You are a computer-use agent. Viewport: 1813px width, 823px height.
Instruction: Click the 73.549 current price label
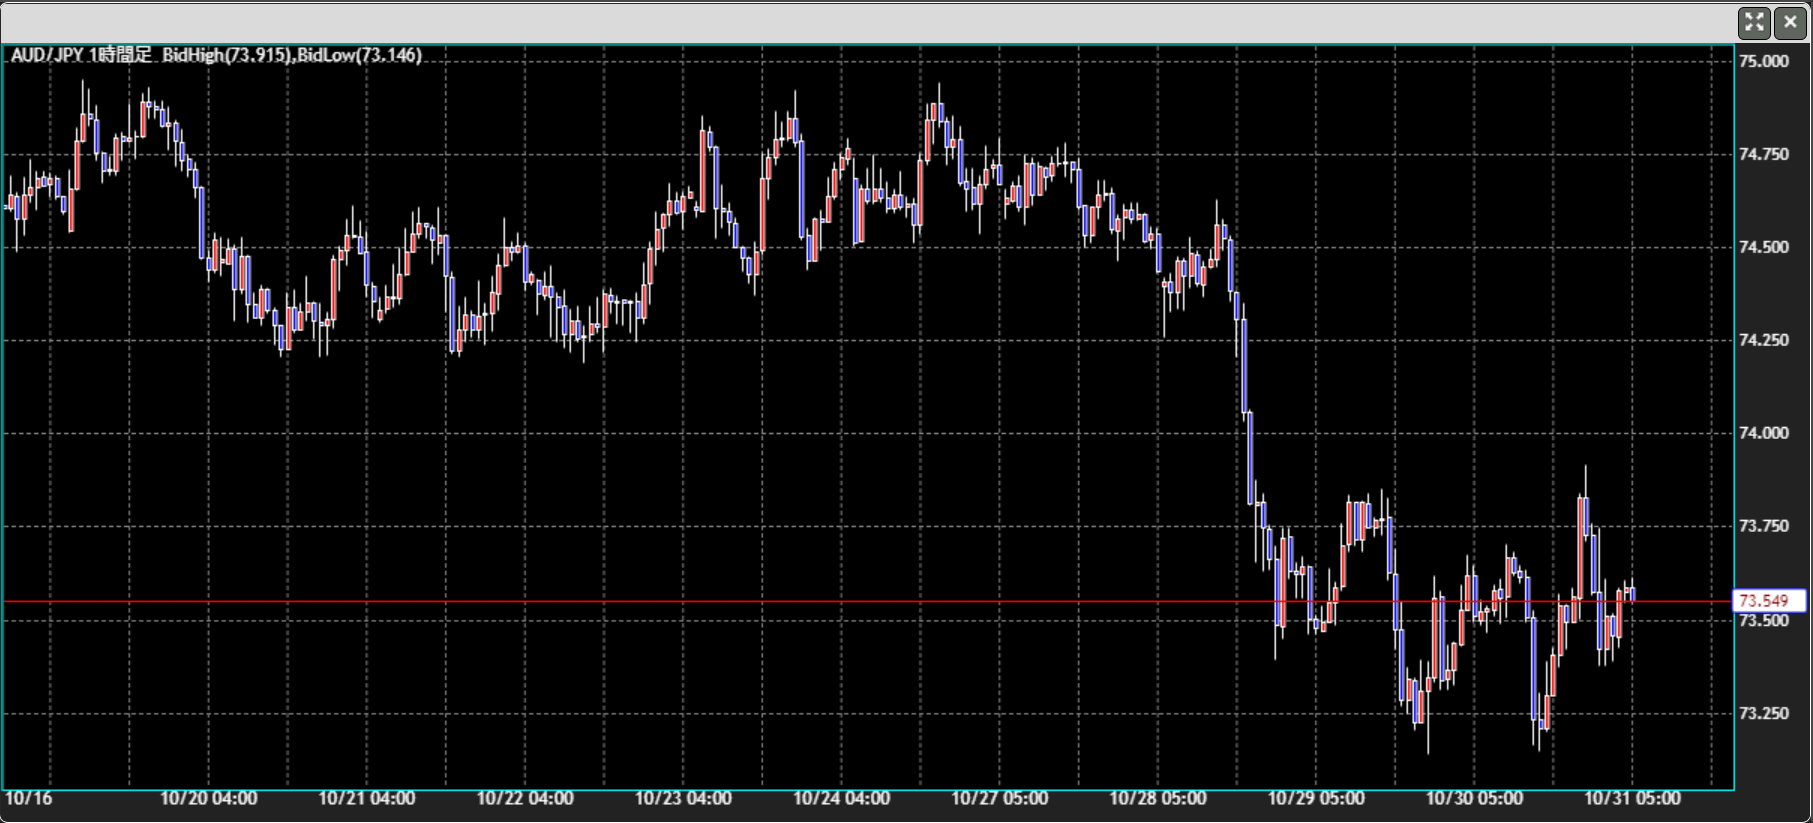(1768, 601)
